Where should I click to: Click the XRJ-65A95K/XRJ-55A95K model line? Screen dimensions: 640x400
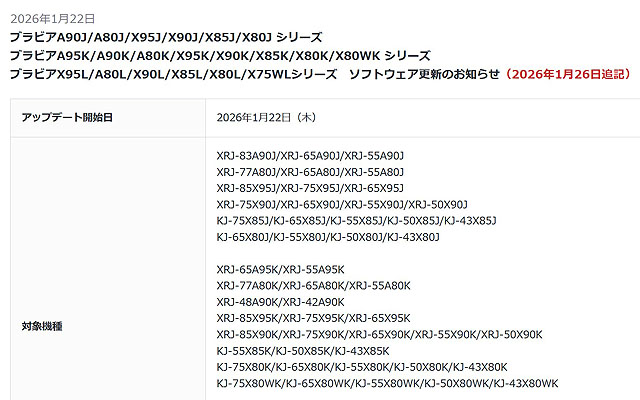(280, 269)
